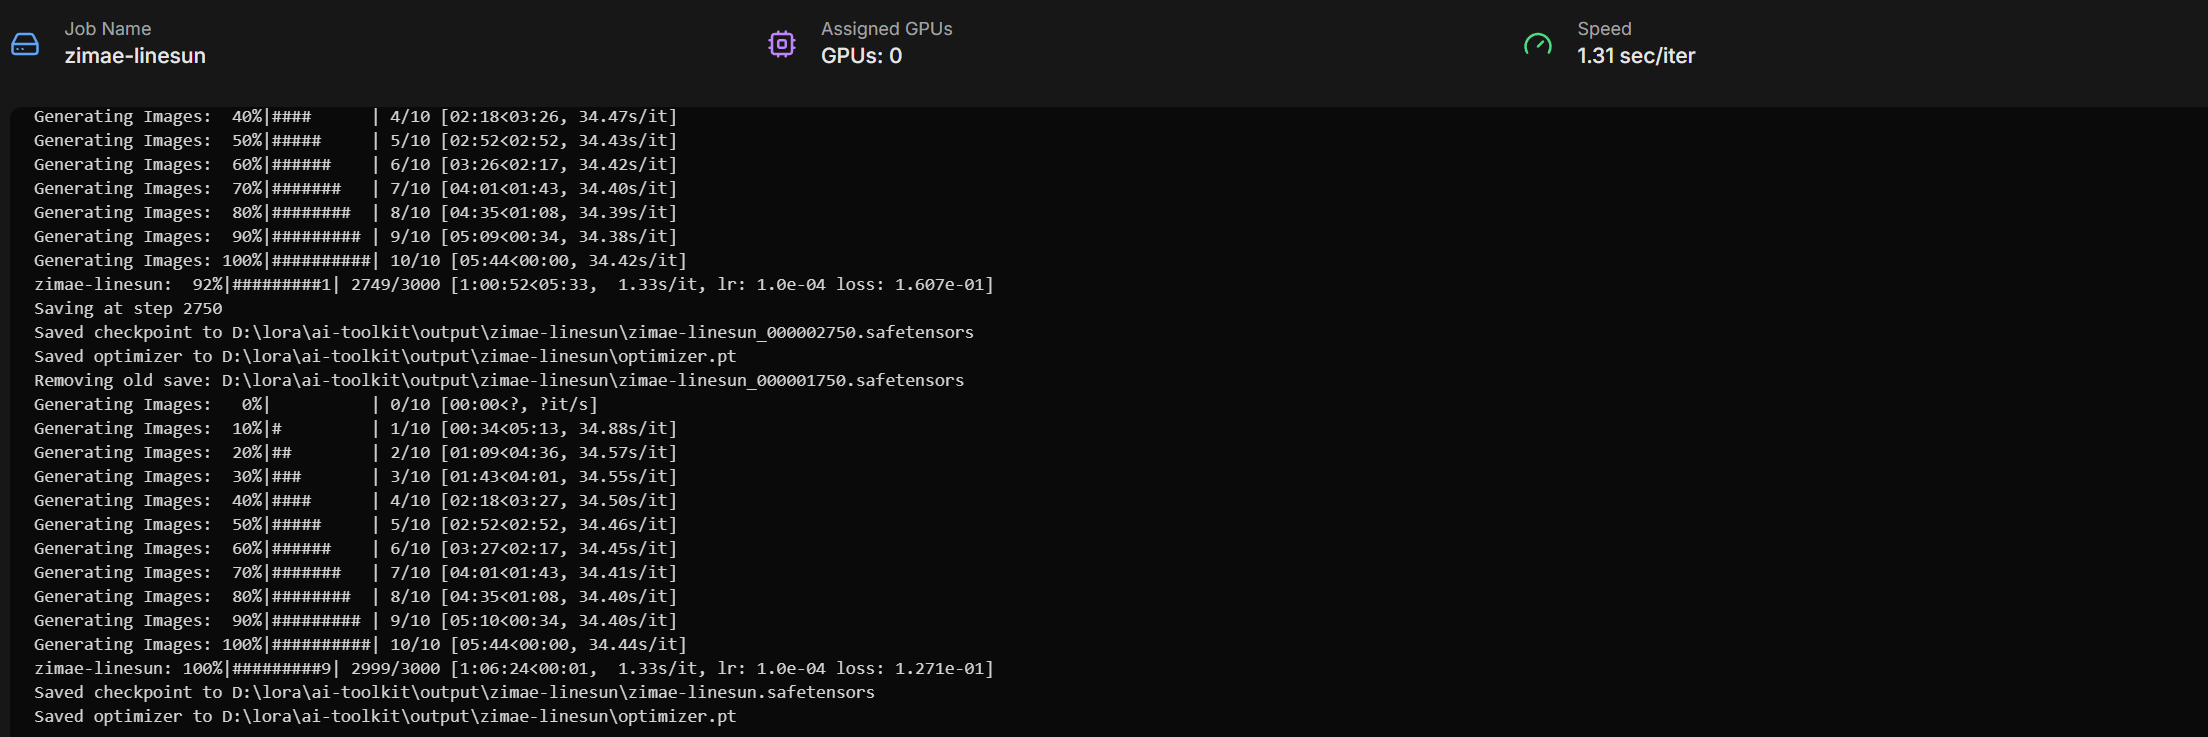The width and height of the screenshot is (2208, 737).
Task: Click the Job Name label
Action: pos(108,29)
